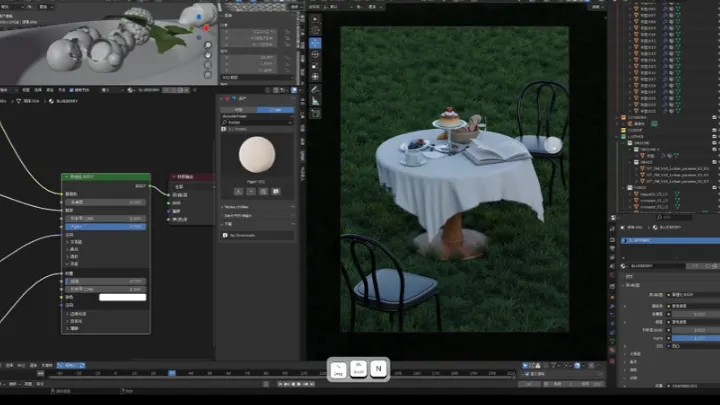Image resolution: width=720 pixels, height=405 pixels.
Task: Expand Emission section in Principled BSDF node
Action: click(67, 321)
